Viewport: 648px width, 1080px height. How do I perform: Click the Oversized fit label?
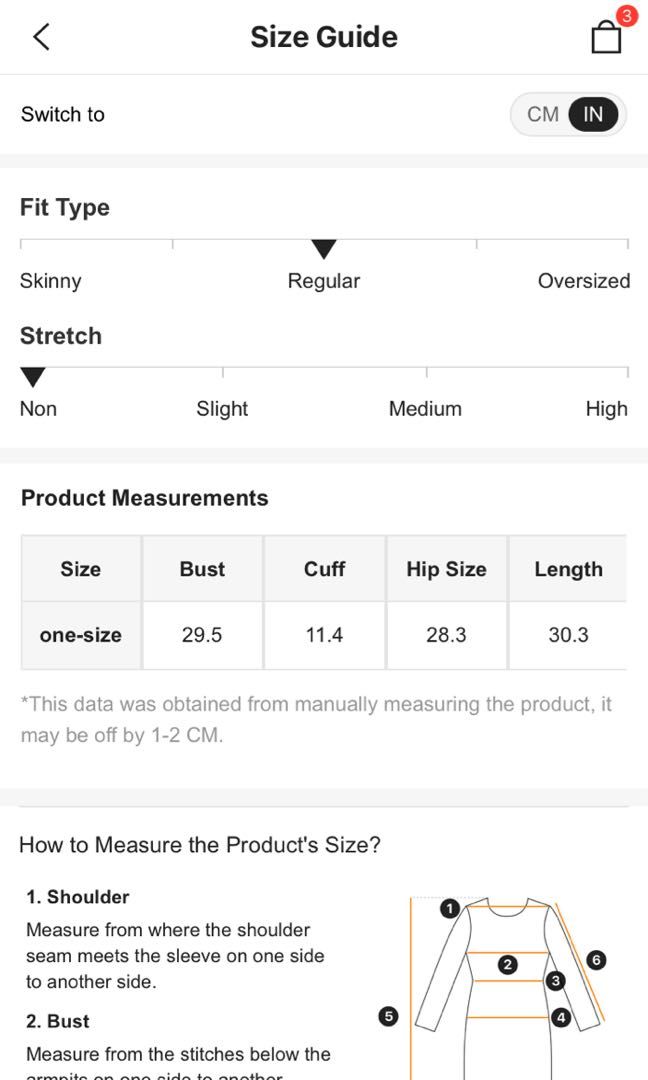click(584, 281)
